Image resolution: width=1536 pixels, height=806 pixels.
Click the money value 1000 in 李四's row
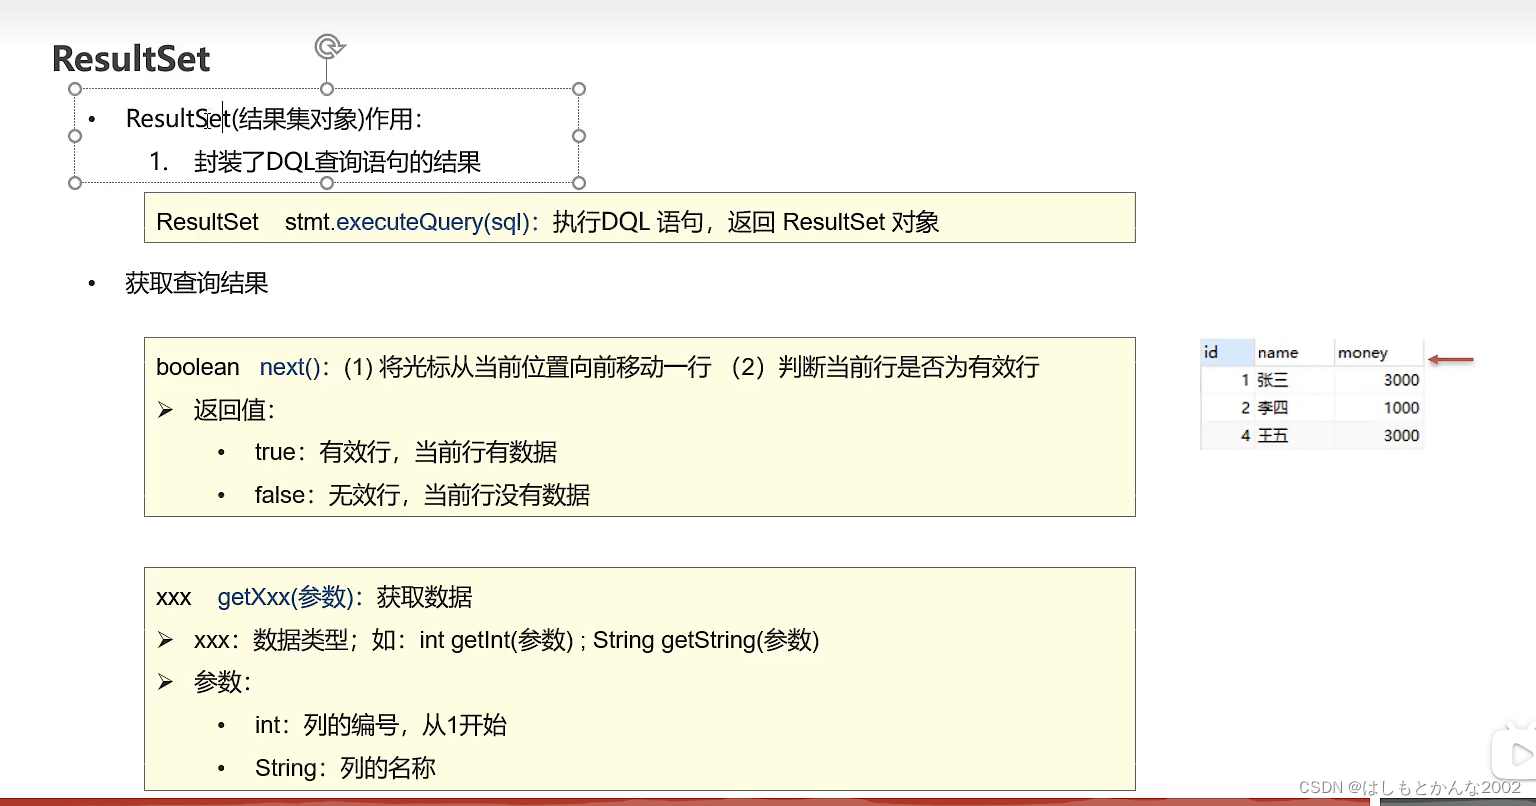pyautogui.click(x=1401, y=408)
